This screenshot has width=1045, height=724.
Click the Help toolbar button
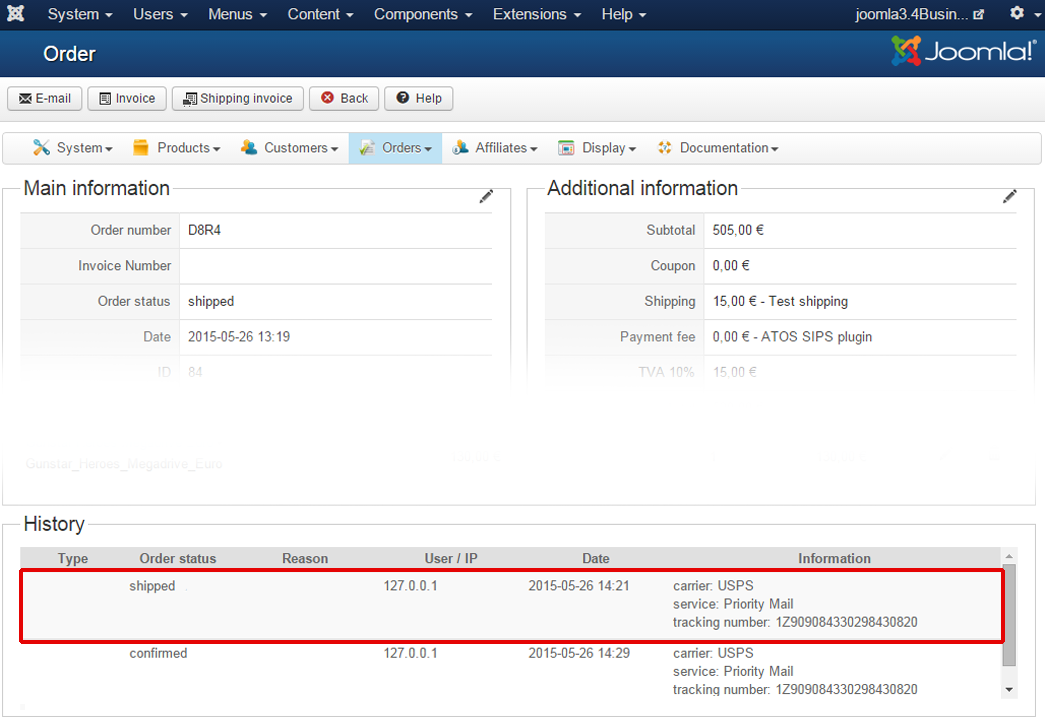coord(419,99)
